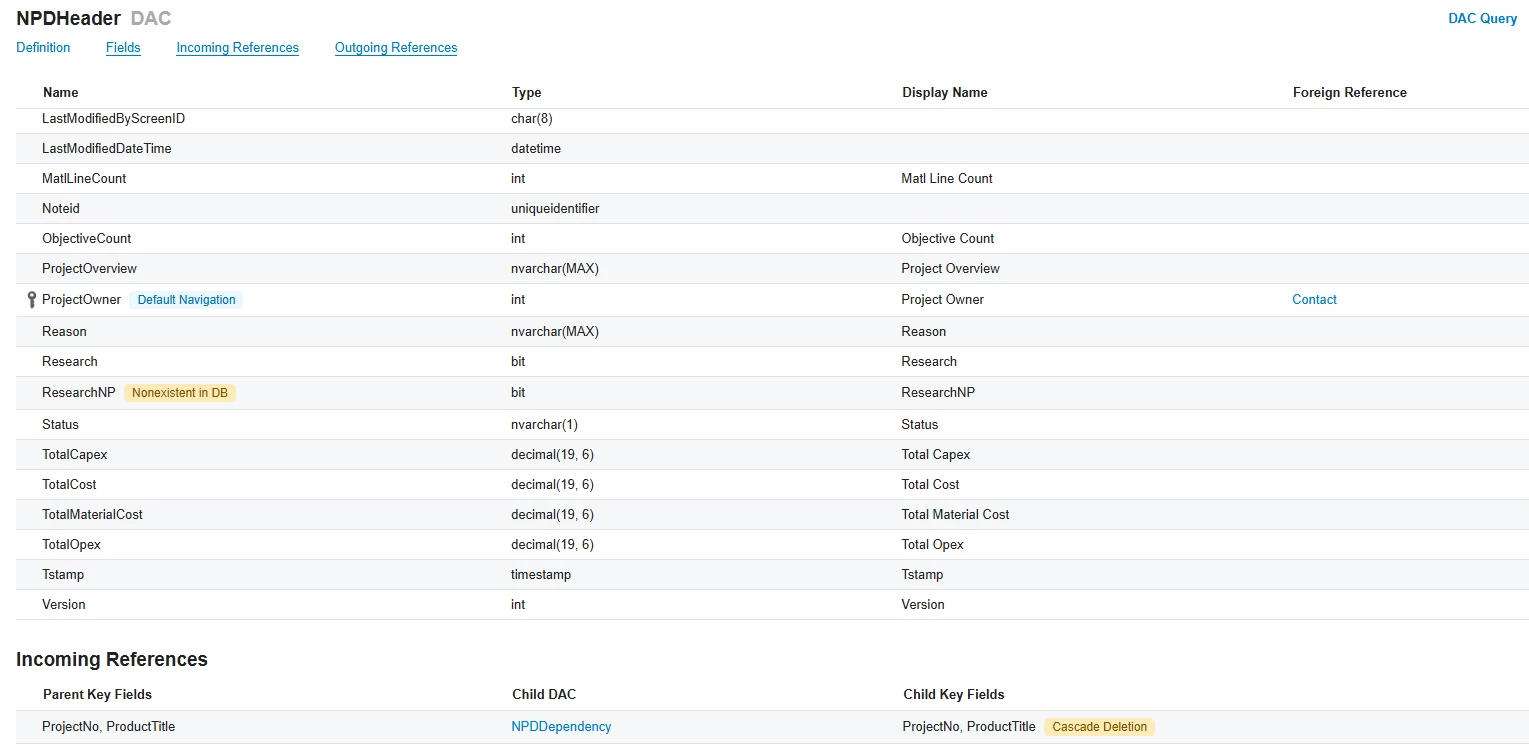Image resolution: width=1529 pixels, height=756 pixels.
Task: Switch to the Definition section
Action: coord(42,47)
